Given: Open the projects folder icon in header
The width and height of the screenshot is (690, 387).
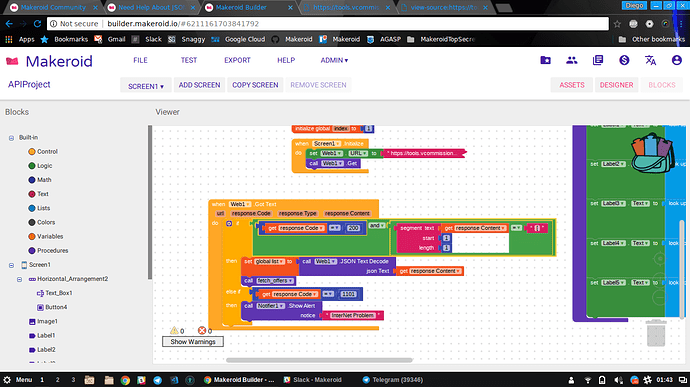Looking at the screenshot, I should coord(545,60).
